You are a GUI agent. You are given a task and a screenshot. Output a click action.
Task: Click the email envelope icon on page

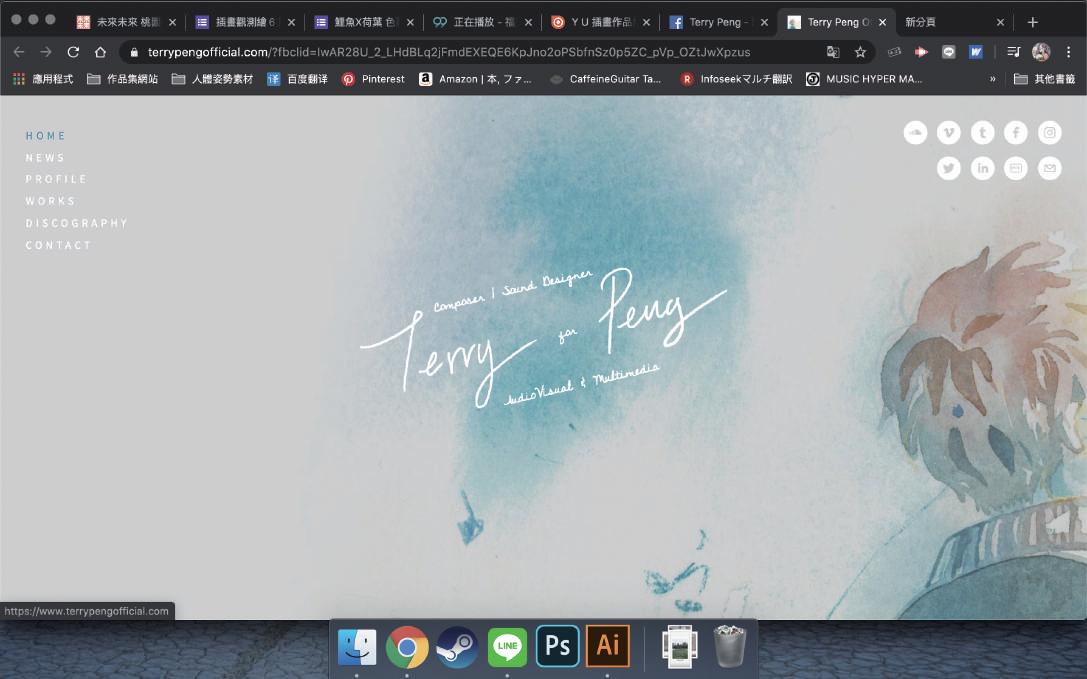tap(1050, 168)
